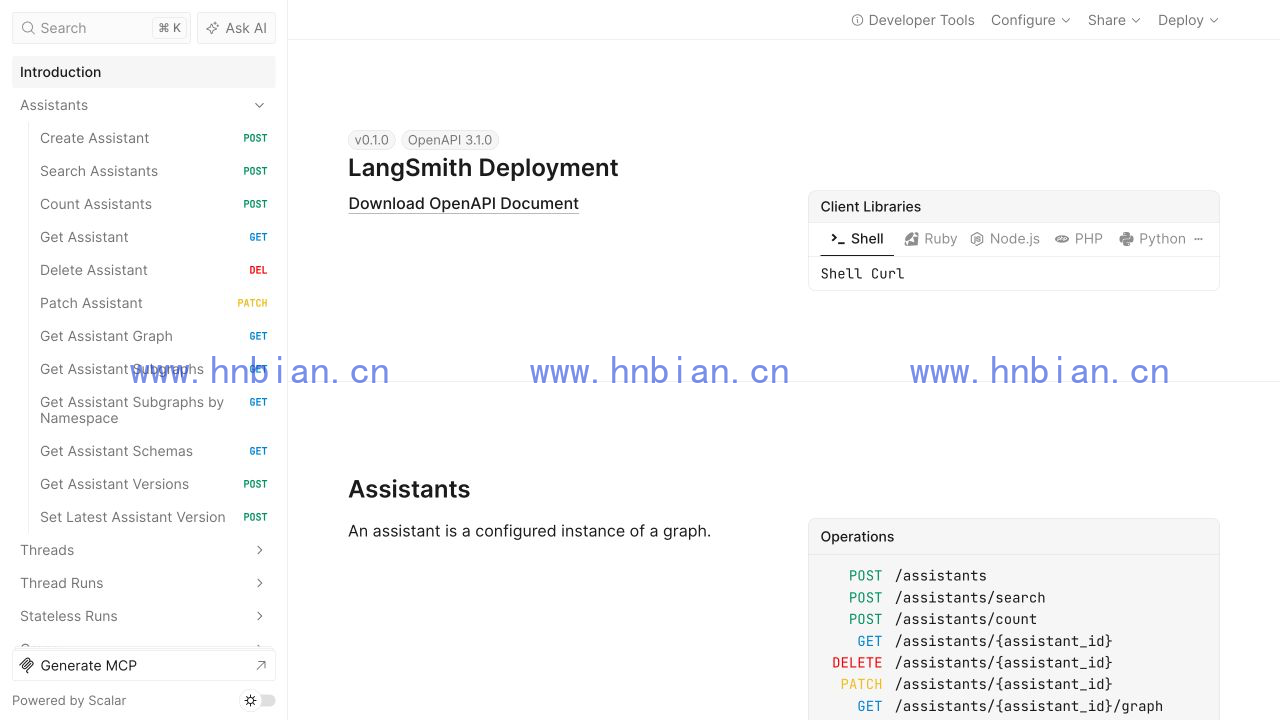This screenshot has height=720, width=1280.
Task: Click the Ruby library icon
Action: 912,239
